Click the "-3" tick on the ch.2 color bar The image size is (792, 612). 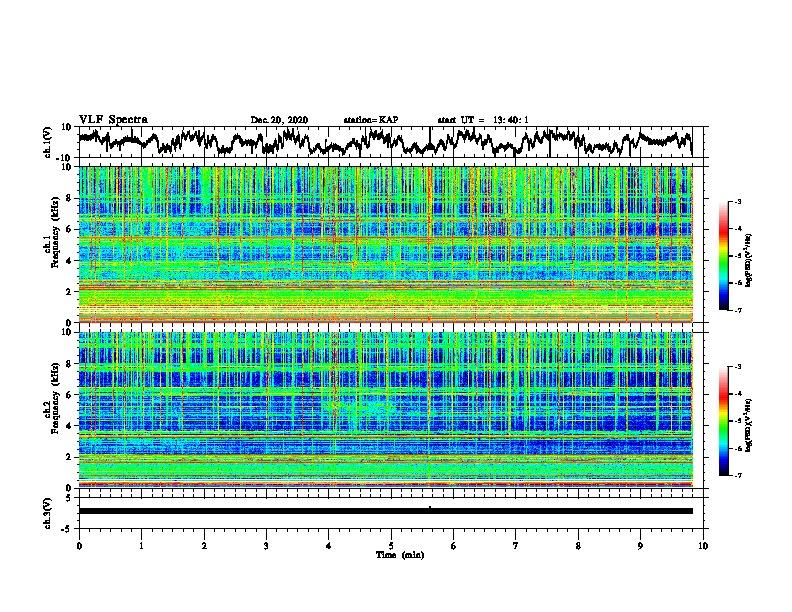pyautogui.click(x=737, y=367)
